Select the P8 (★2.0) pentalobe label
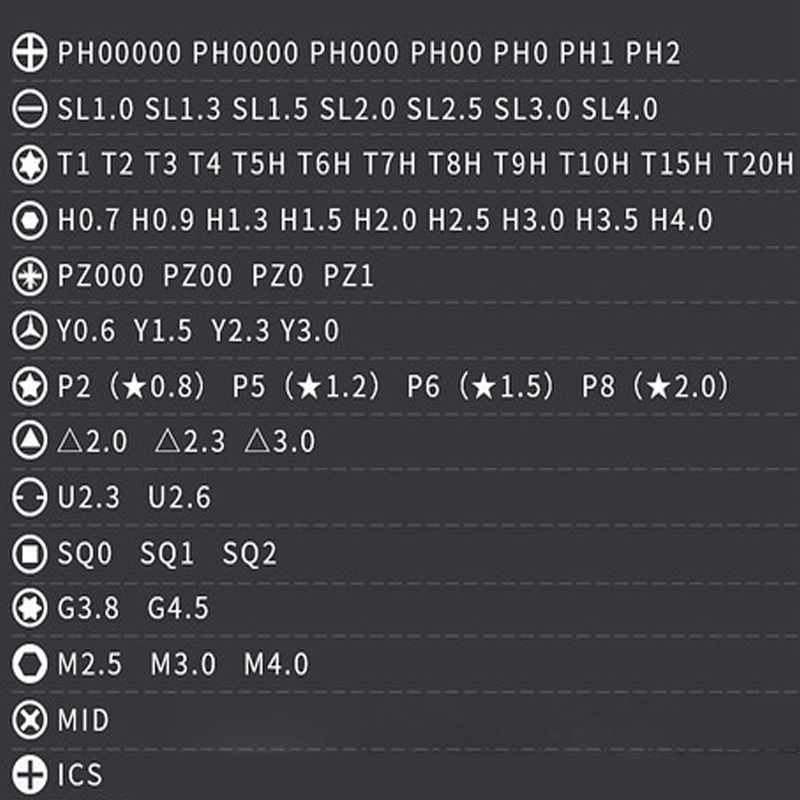 click(x=655, y=386)
